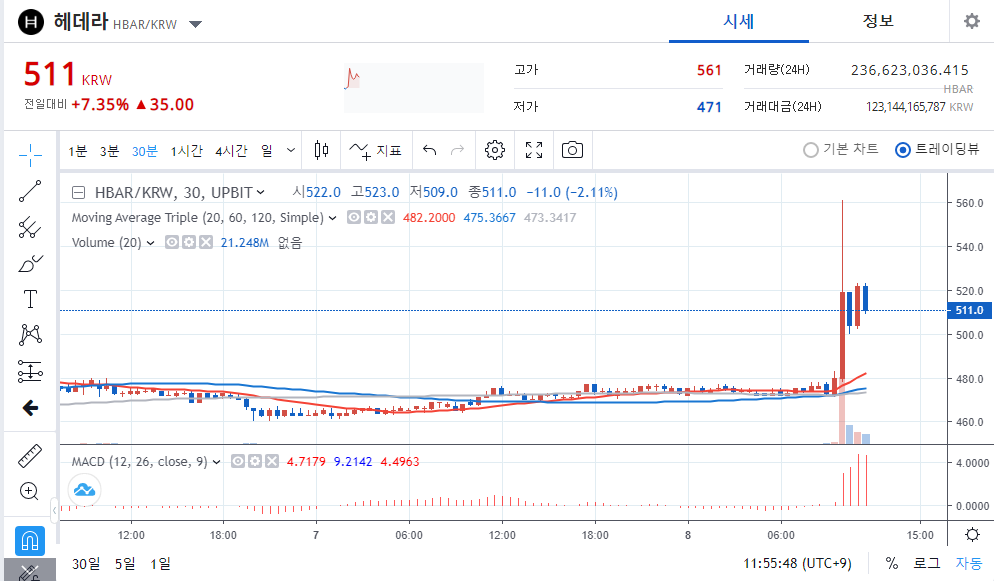Image resolution: width=994 pixels, height=581 pixels.
Task: Redo the chart action
Action: click(457, 150)
